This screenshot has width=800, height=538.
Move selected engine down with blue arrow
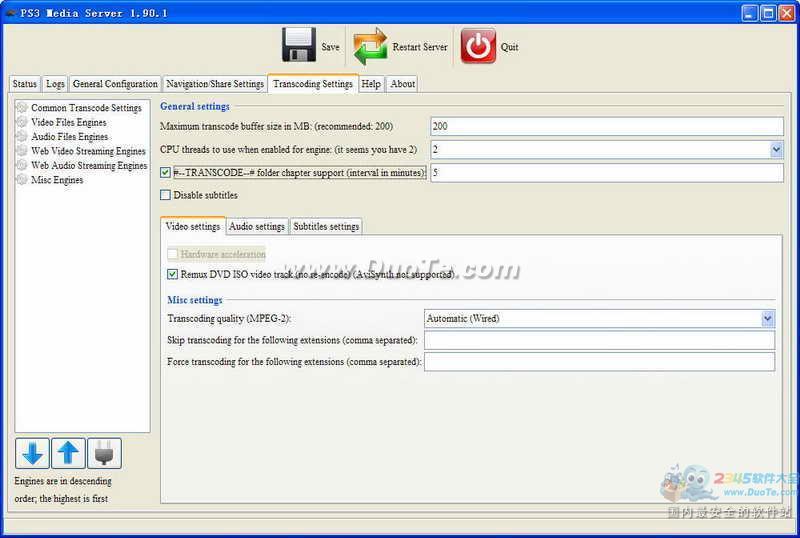coord(32,453)
